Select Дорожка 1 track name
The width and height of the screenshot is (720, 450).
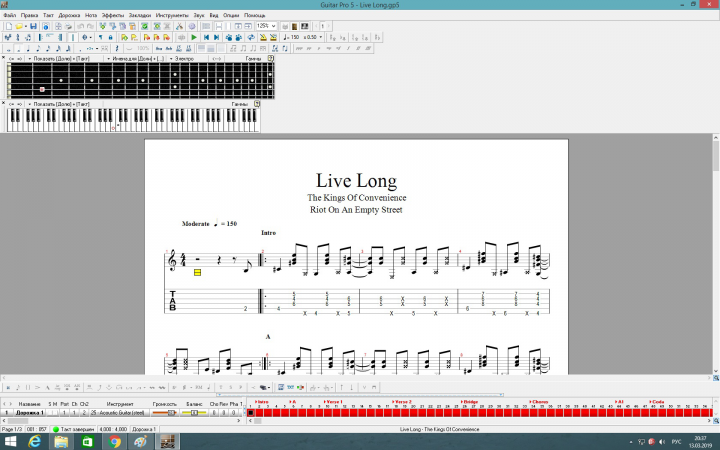(29, 413)
